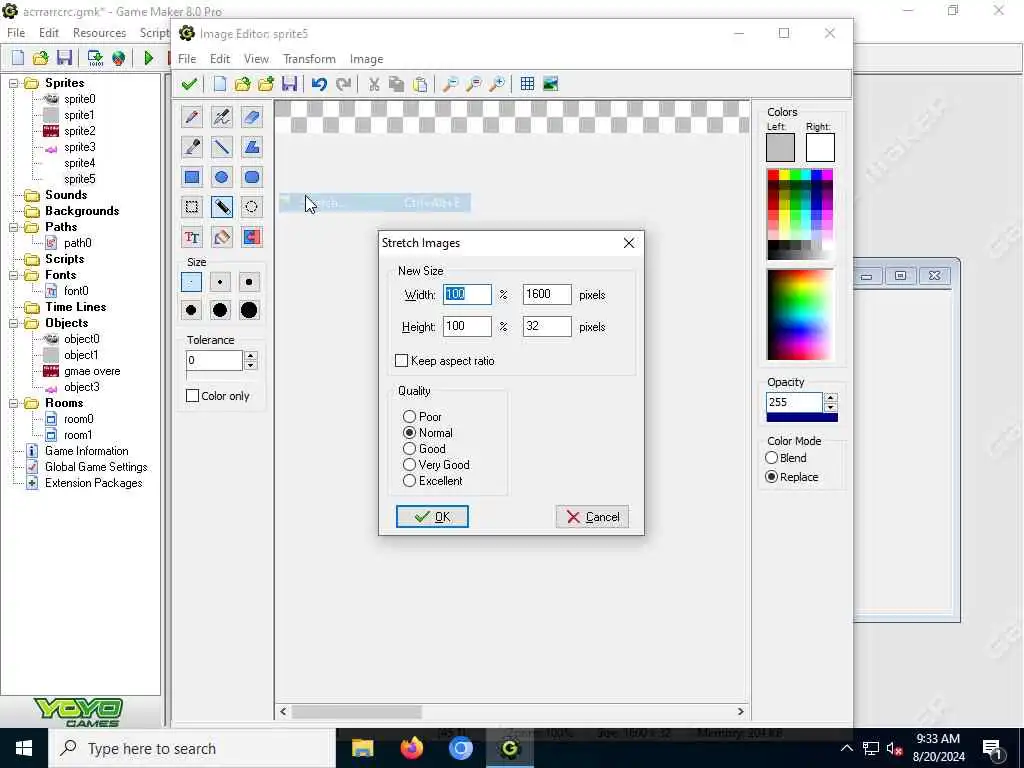This screenshot has height=768, width=1024.
Task: Open the Image Editor File menu
Action: [187, 59]
